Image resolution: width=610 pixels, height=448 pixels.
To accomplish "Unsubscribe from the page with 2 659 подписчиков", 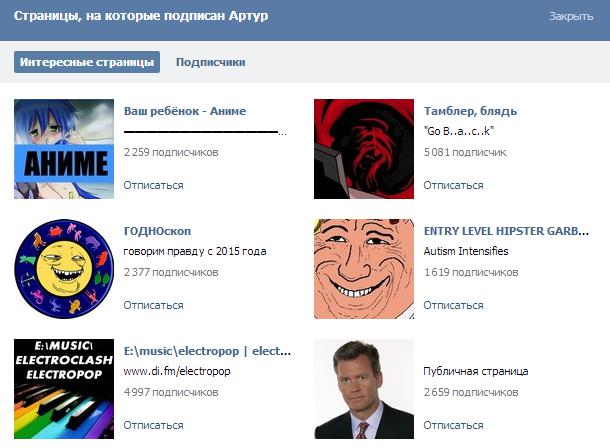I will (453, 425).
